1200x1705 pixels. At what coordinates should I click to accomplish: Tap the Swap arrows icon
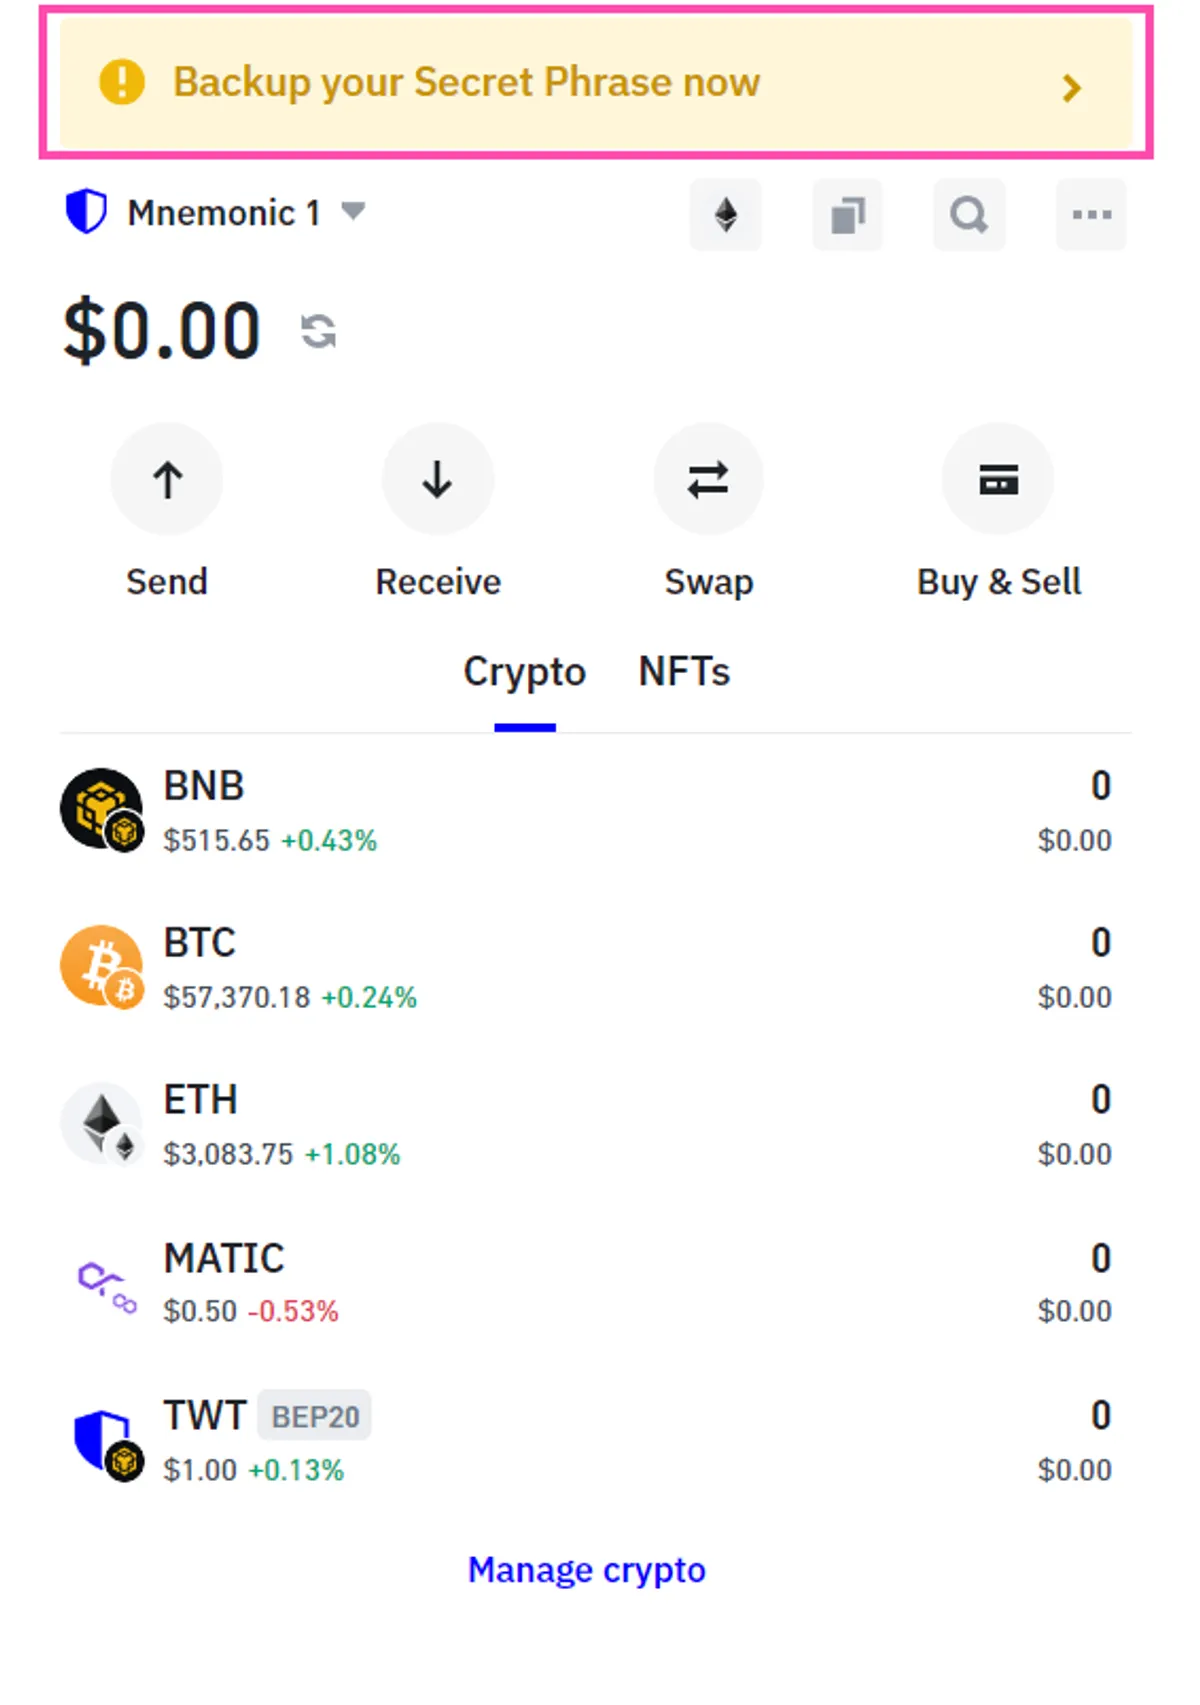(708, 479)
